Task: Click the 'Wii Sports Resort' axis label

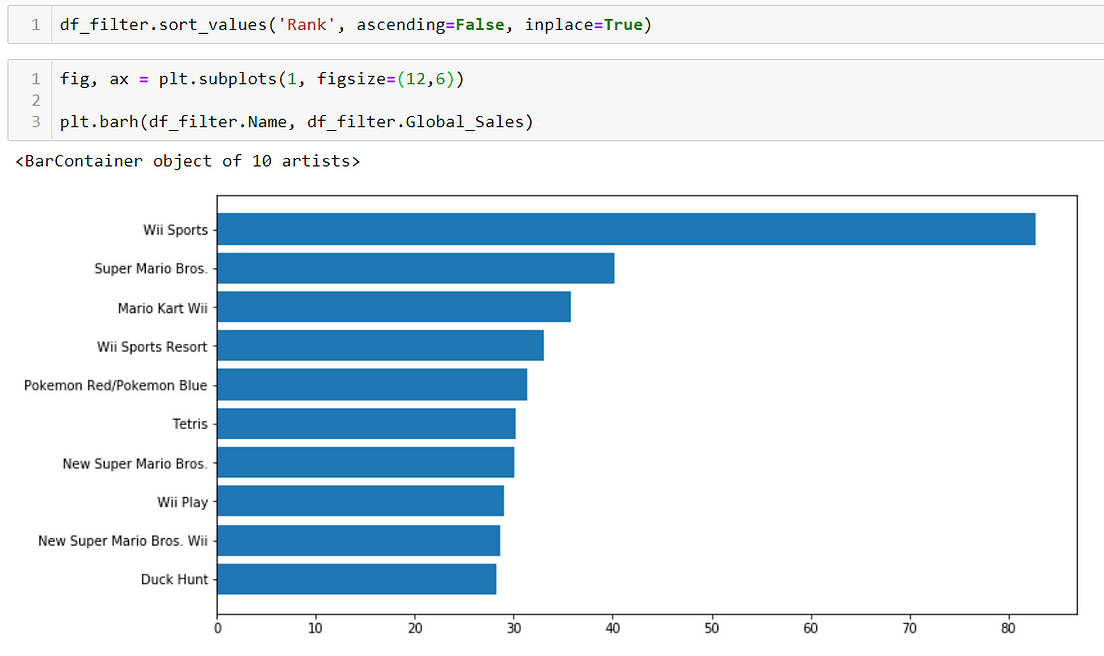Action: pos(152,347)
